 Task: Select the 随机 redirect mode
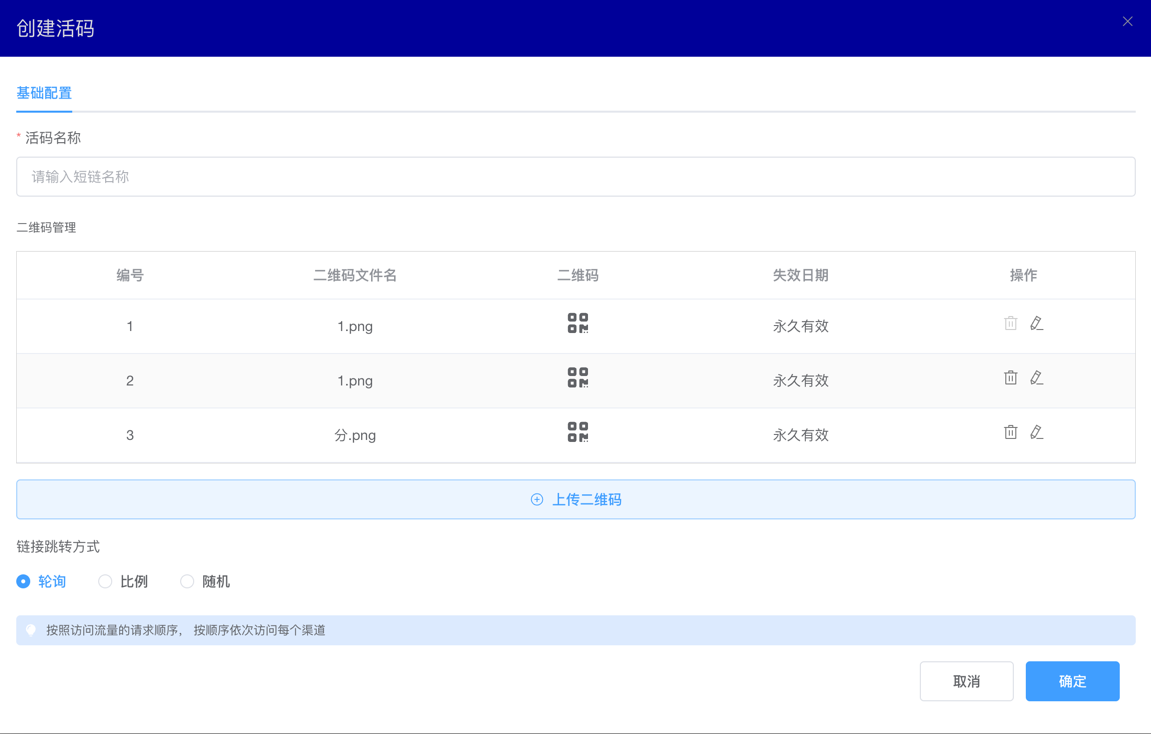tap(206, 581)
